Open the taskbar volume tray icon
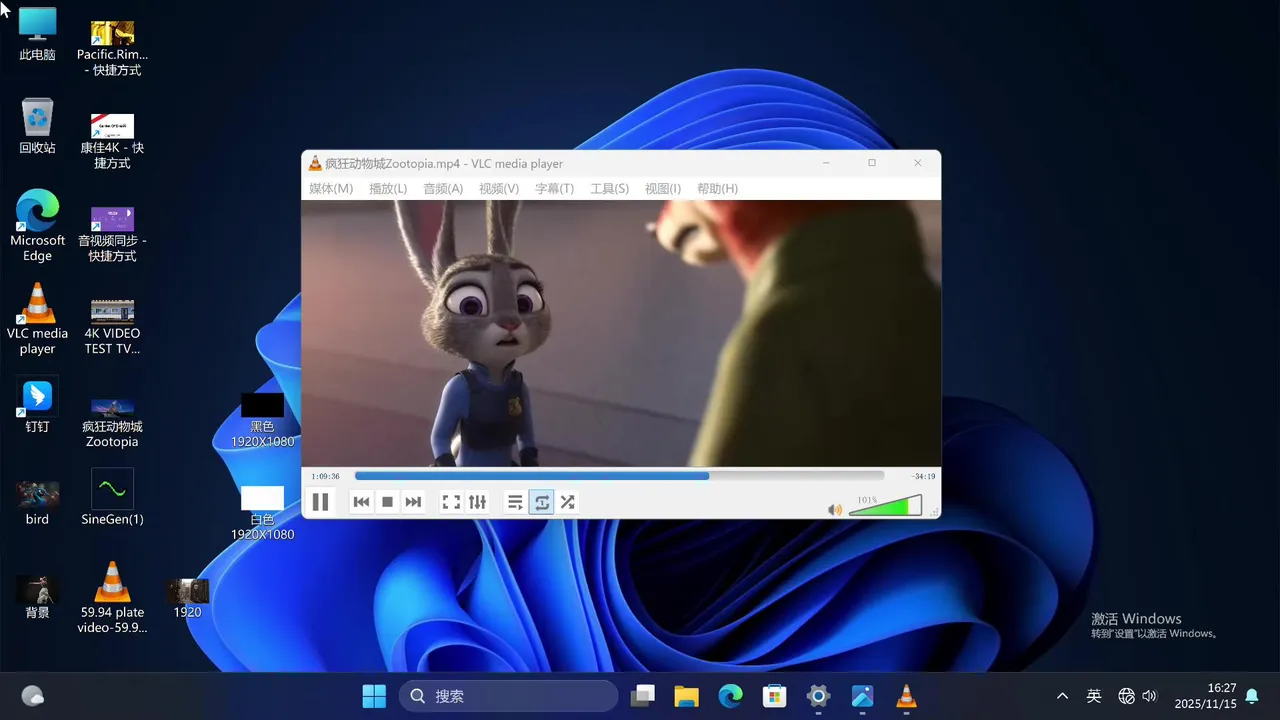Viewport: 1280px width, 720px height. click(x=1149, y=696)
